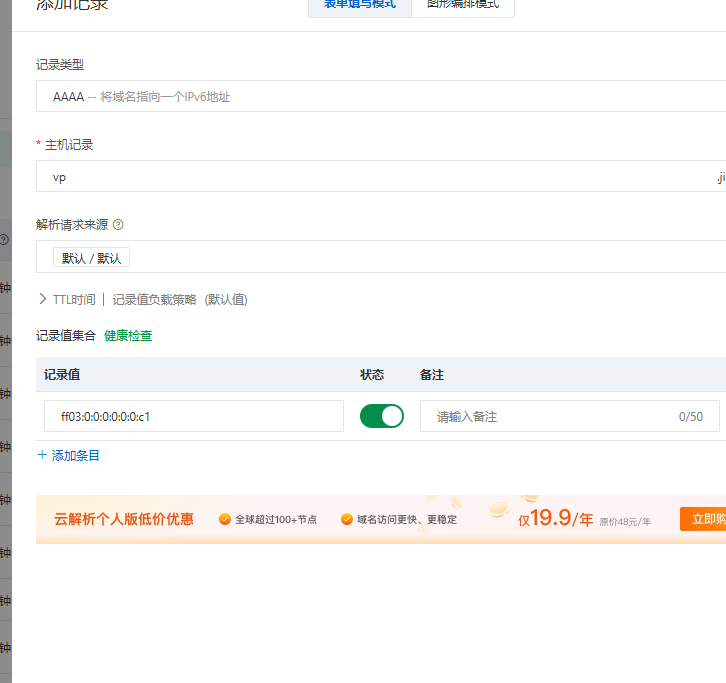726x683 pixels.
Task: Open the 记录类型 AAAA dropdown
Action: pos(381,96)
